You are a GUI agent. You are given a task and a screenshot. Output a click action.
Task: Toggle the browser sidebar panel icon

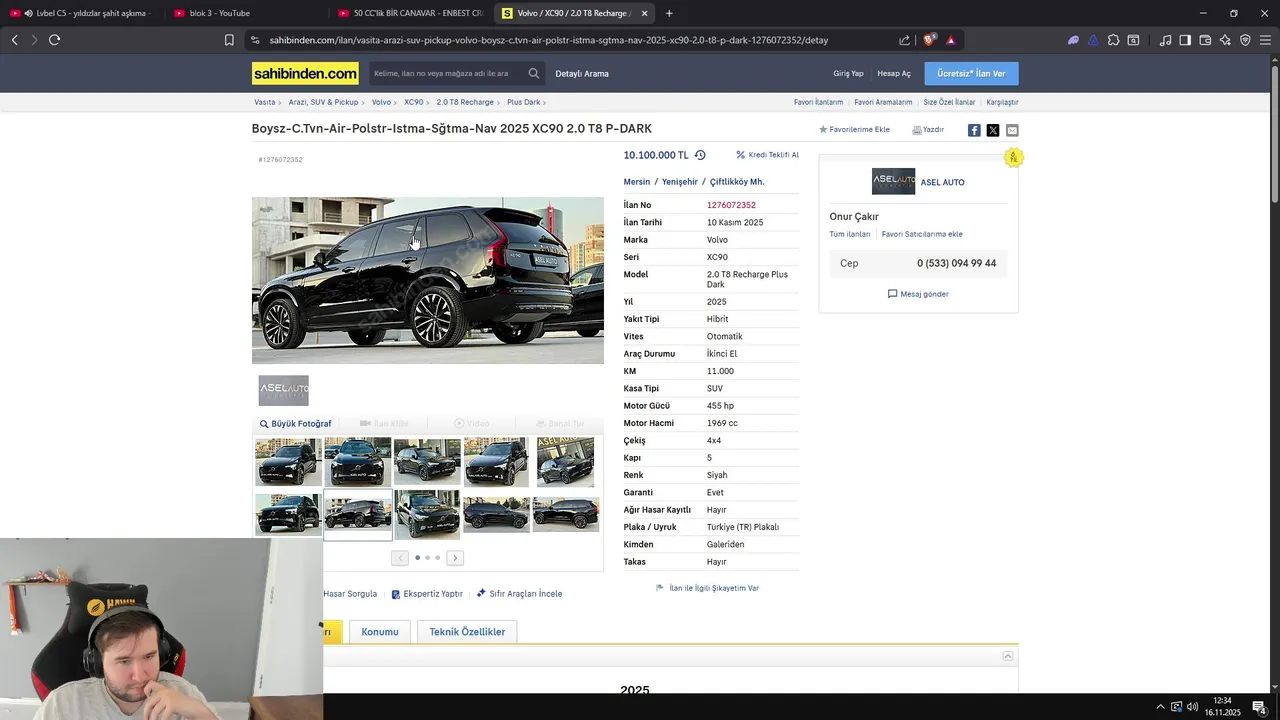point(1185,40)
